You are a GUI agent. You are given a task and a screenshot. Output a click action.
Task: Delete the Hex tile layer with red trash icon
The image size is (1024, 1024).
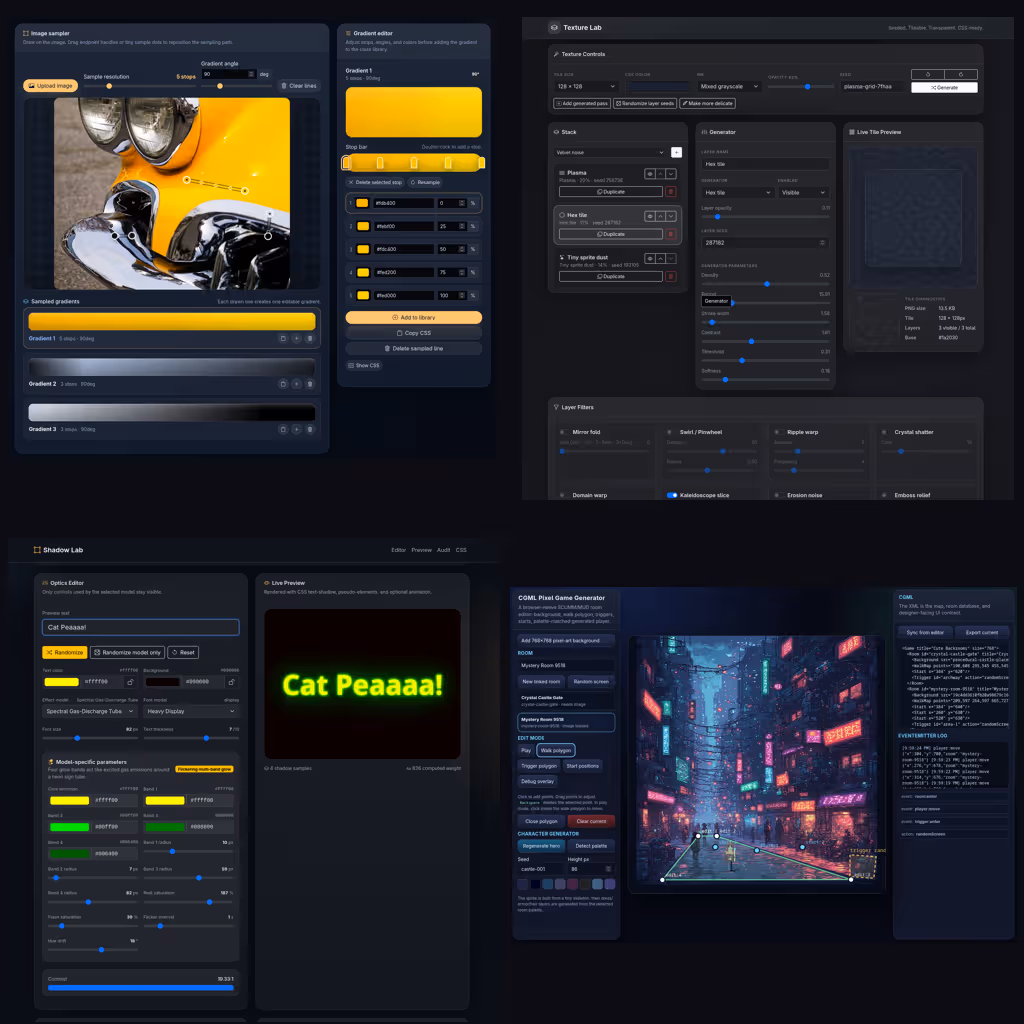pyautogui.click(x=670, y=234)
